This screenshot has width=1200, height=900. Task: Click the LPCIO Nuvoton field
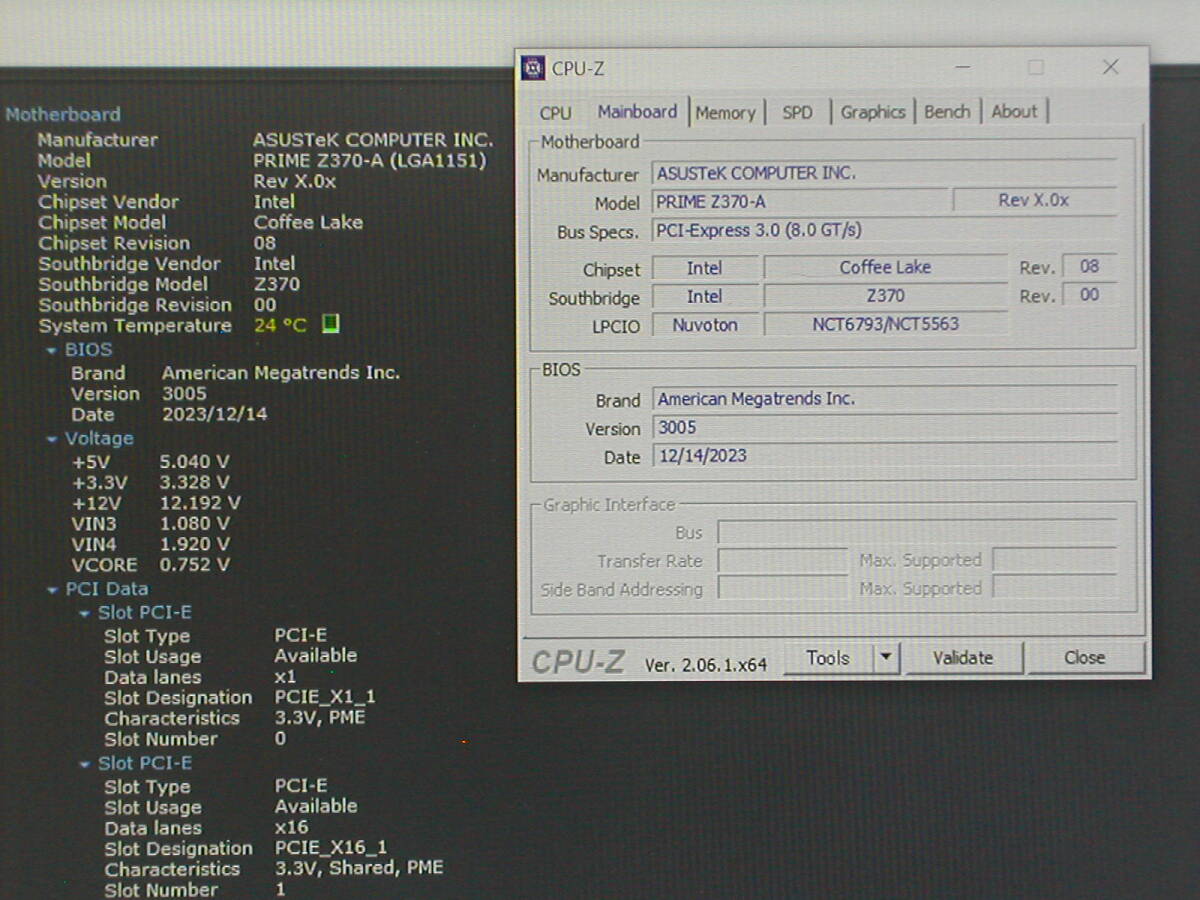click(x=705, y=325)
